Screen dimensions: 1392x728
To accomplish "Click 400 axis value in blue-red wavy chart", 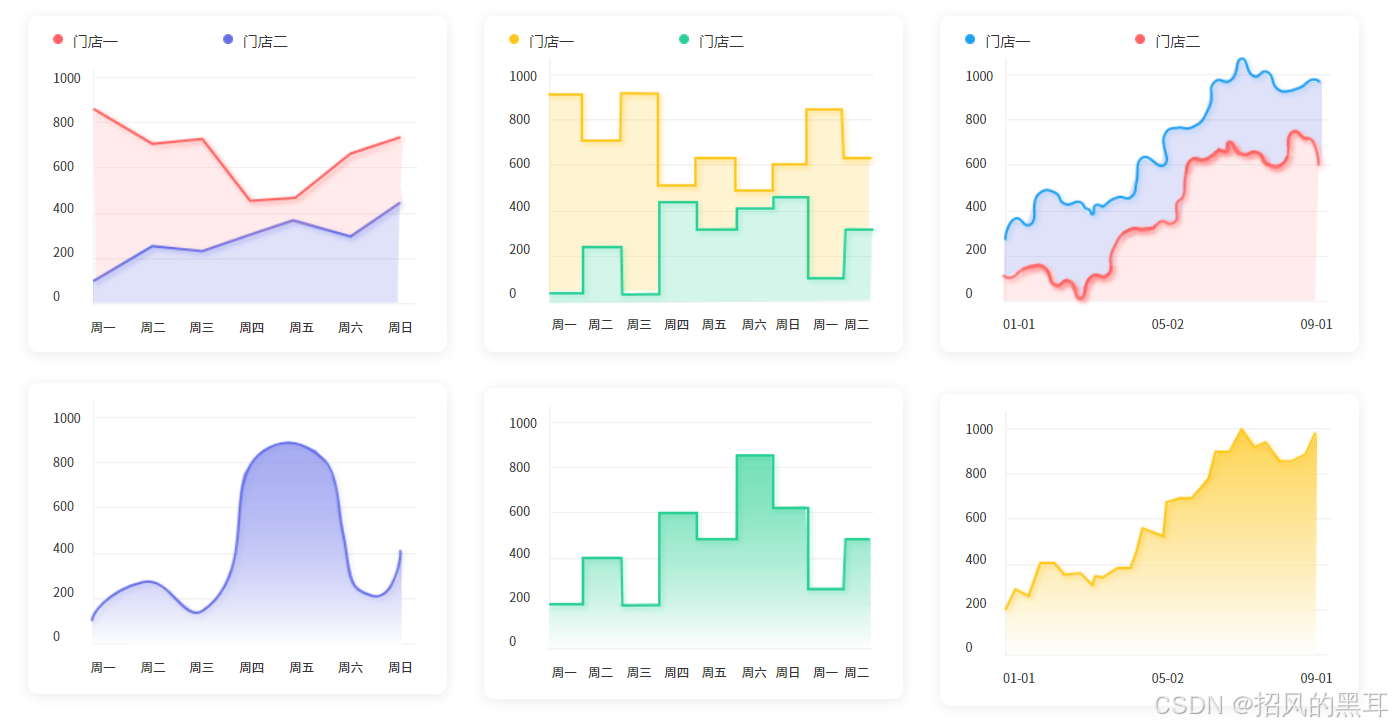I will point(975,206).
